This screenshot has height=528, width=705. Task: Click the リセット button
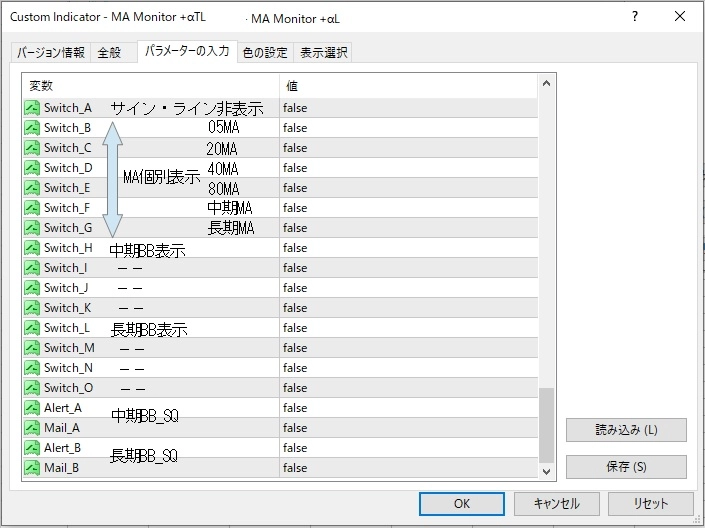[651, 504]
